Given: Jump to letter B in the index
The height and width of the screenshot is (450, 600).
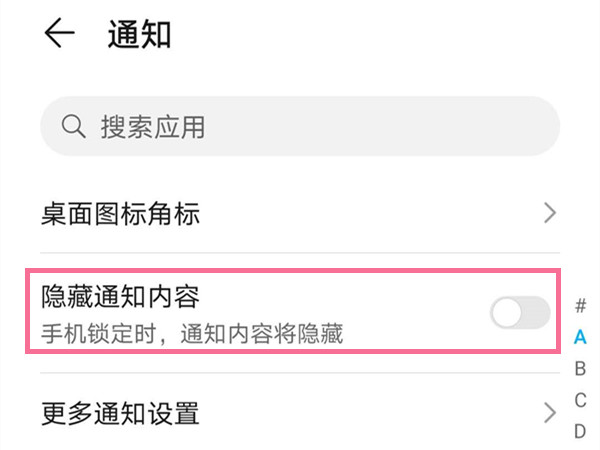Looking at the screenshot, I should [x=580, y=369].
